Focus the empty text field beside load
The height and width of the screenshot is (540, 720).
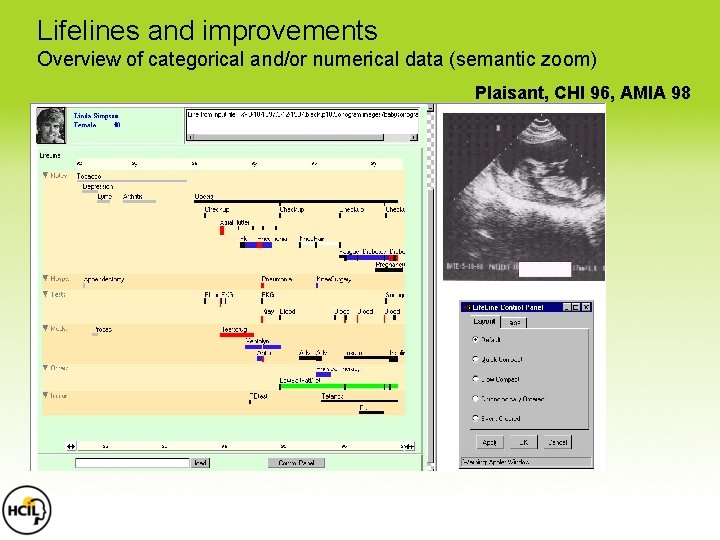(x=132, y=462)
